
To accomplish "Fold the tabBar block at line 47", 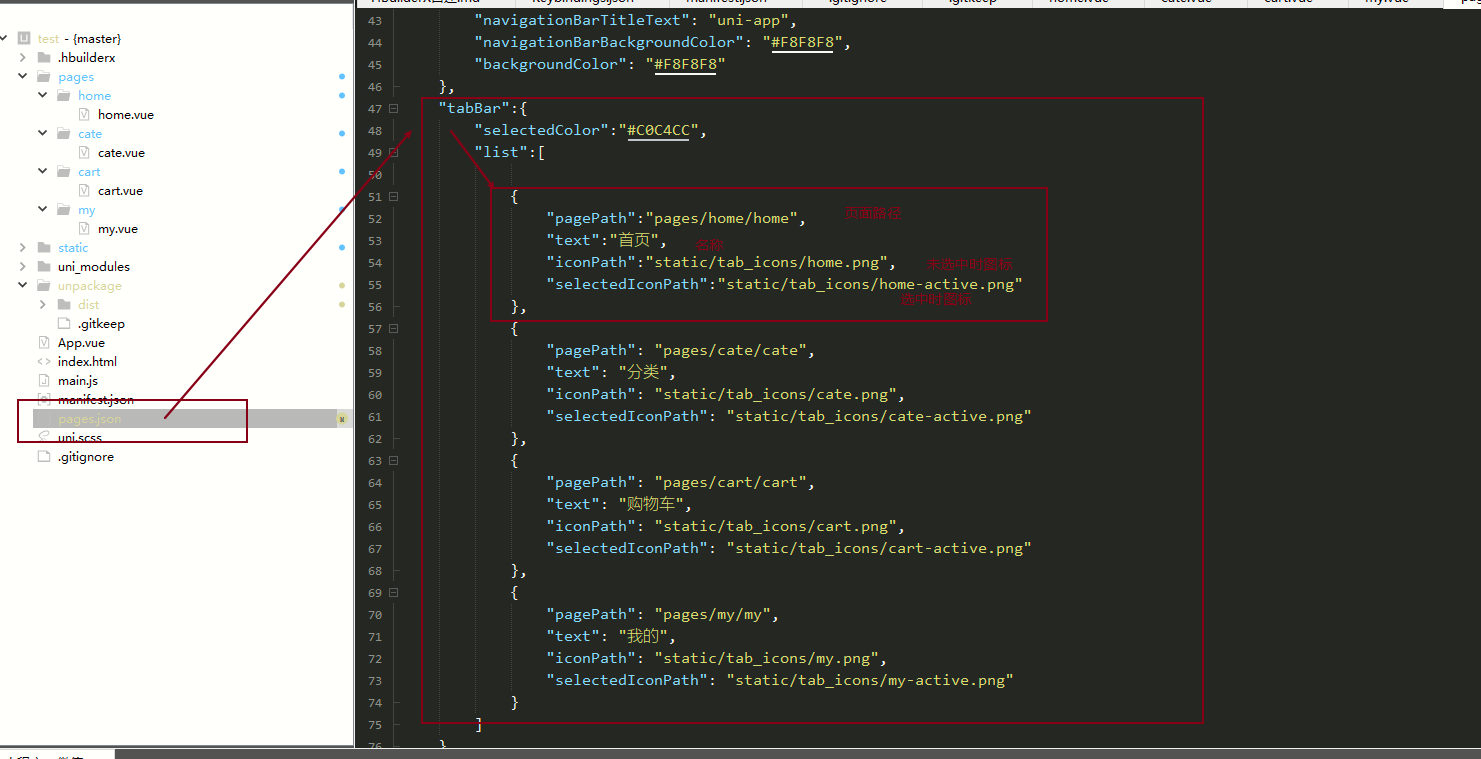I will click(394, 109).
